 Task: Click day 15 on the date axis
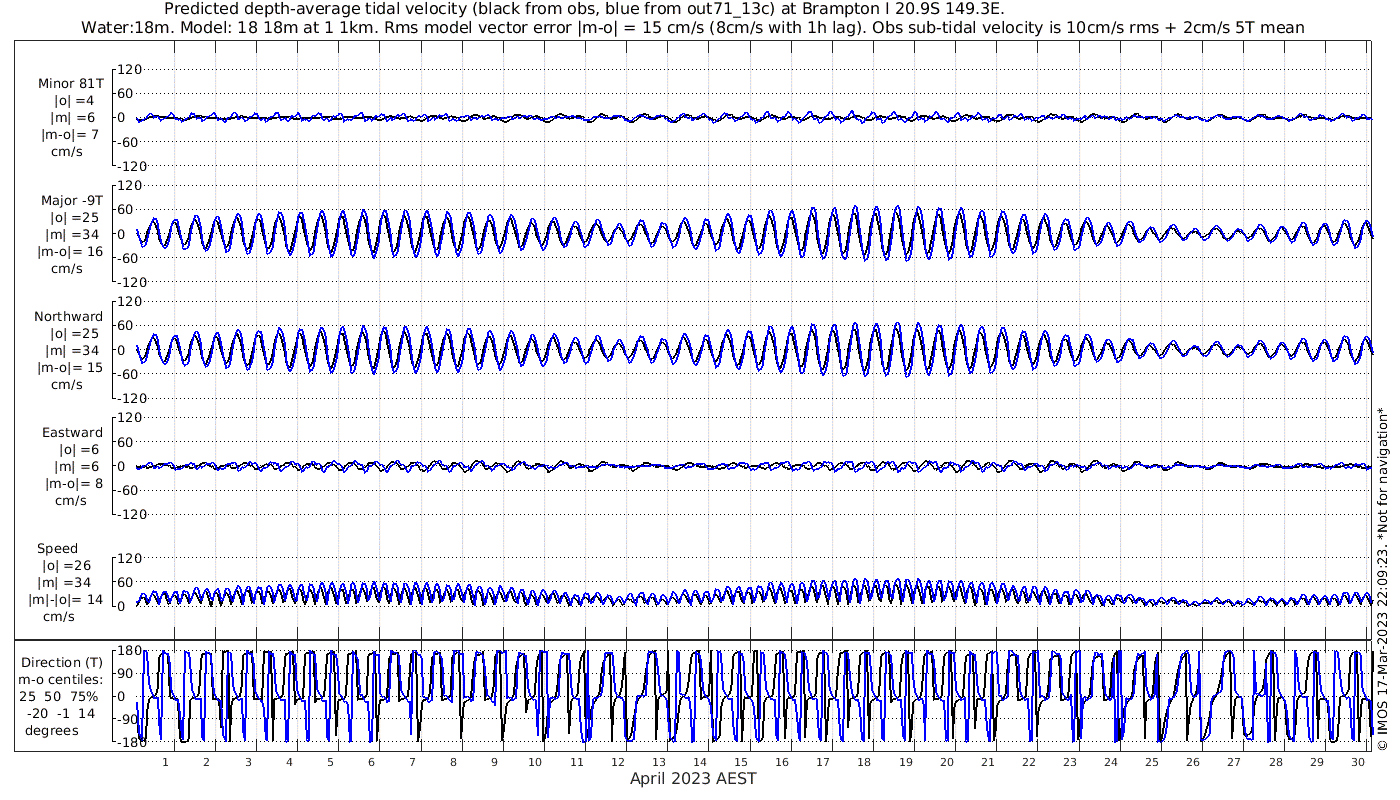point(741,761)
